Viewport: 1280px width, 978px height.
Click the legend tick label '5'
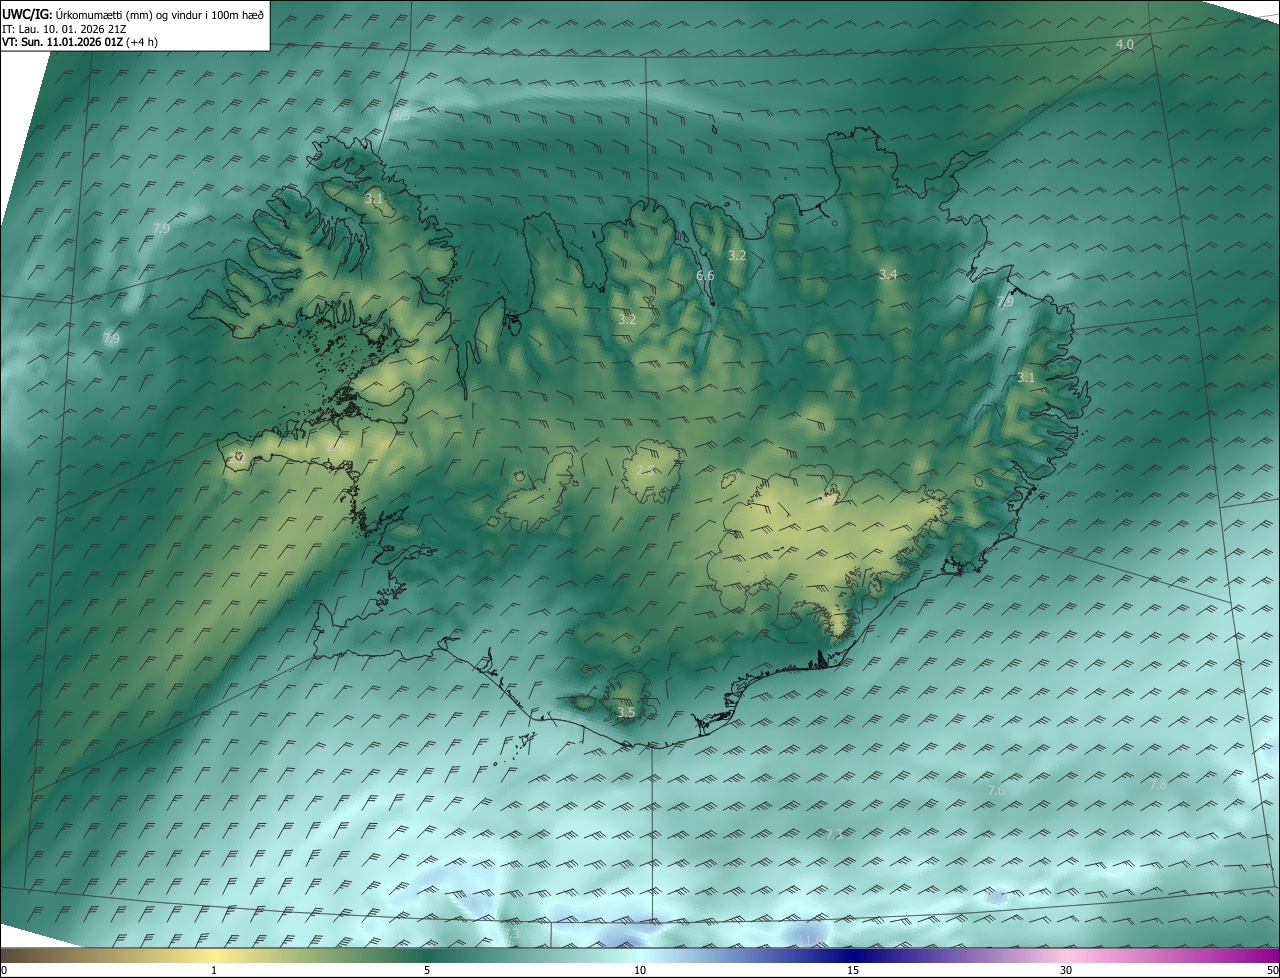click(427, 971)
